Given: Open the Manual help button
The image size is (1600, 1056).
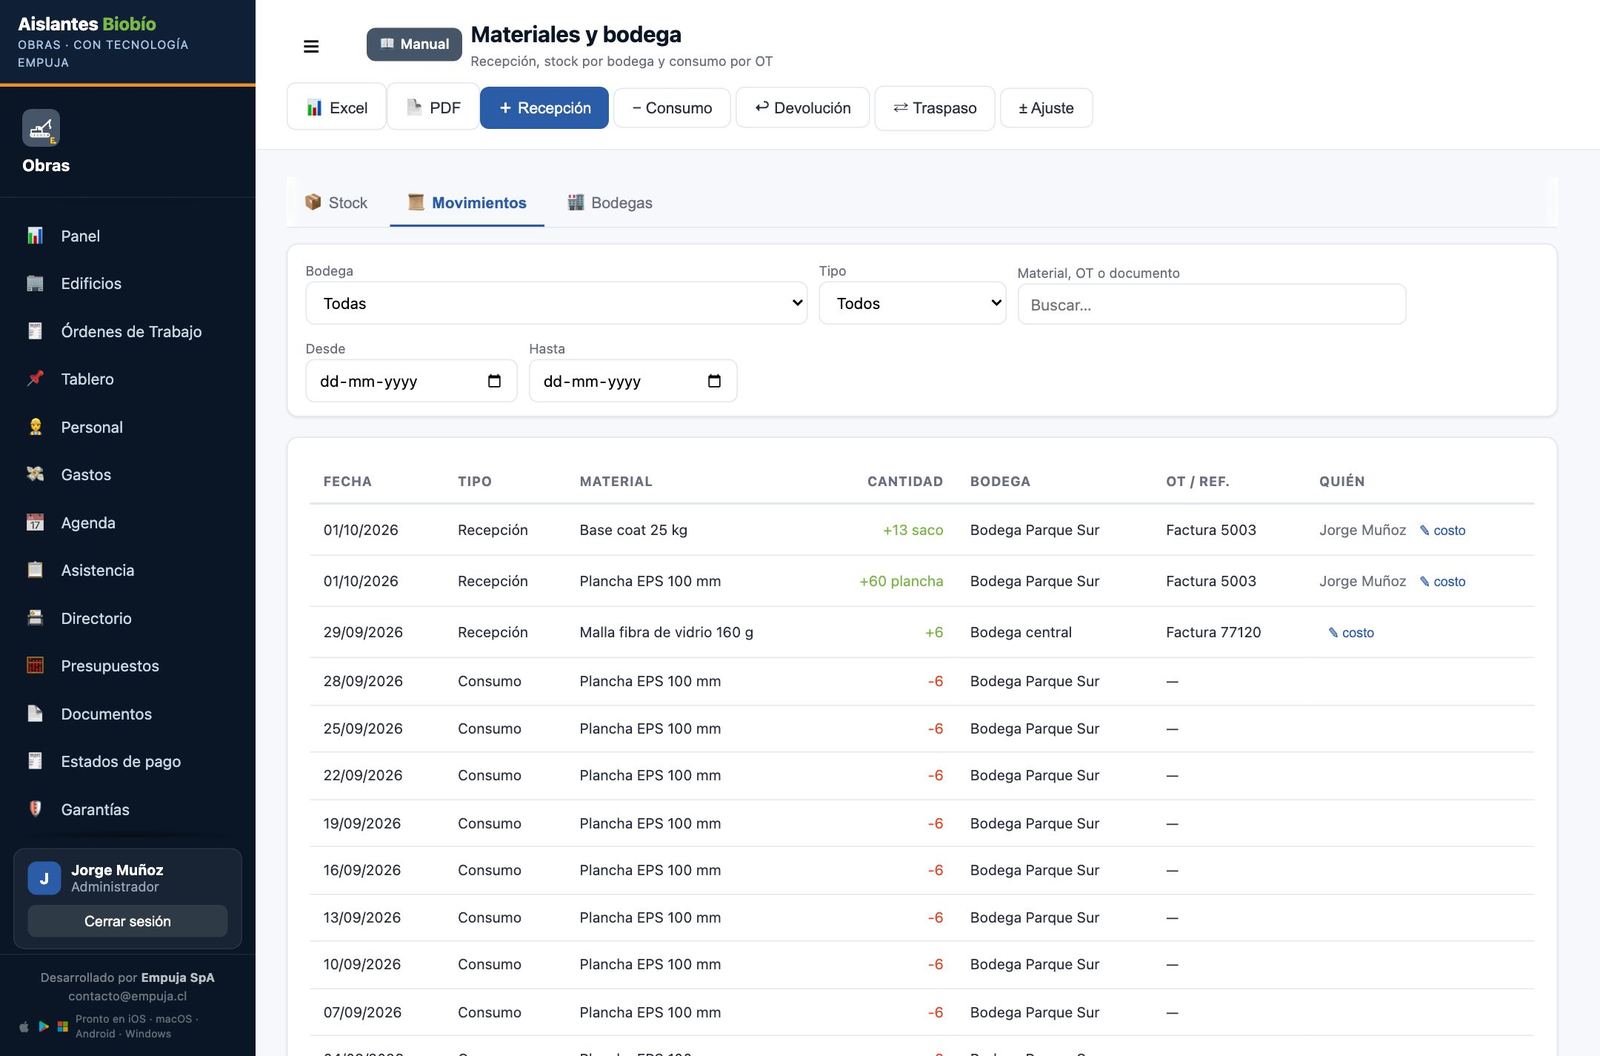Looking at the screenshot, I should (x=414, y=44).
